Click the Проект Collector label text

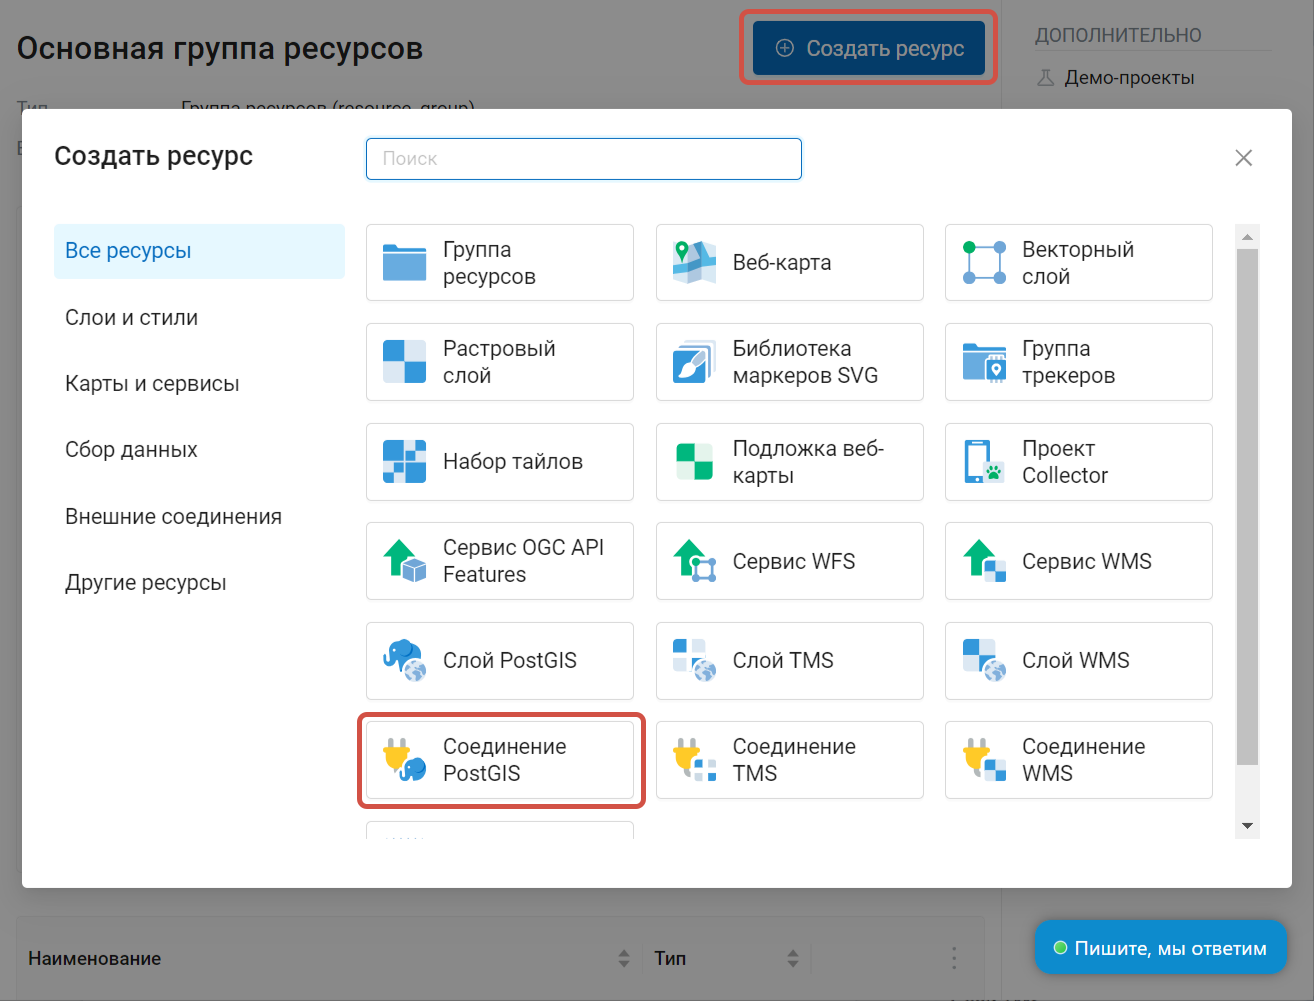click(1065, 462)
